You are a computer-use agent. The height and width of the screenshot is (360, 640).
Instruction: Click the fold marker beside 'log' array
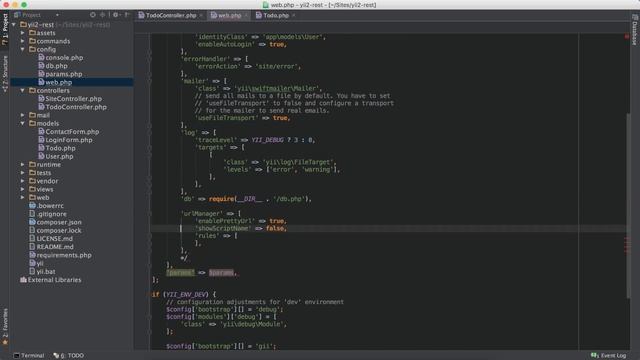[149, 133]
